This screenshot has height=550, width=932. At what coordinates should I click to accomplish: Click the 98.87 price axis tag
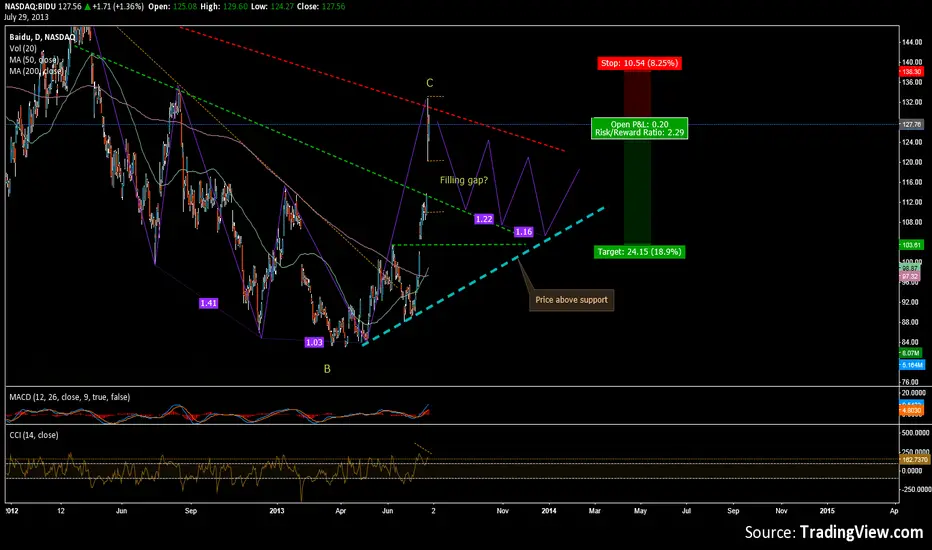click(910, 269)
